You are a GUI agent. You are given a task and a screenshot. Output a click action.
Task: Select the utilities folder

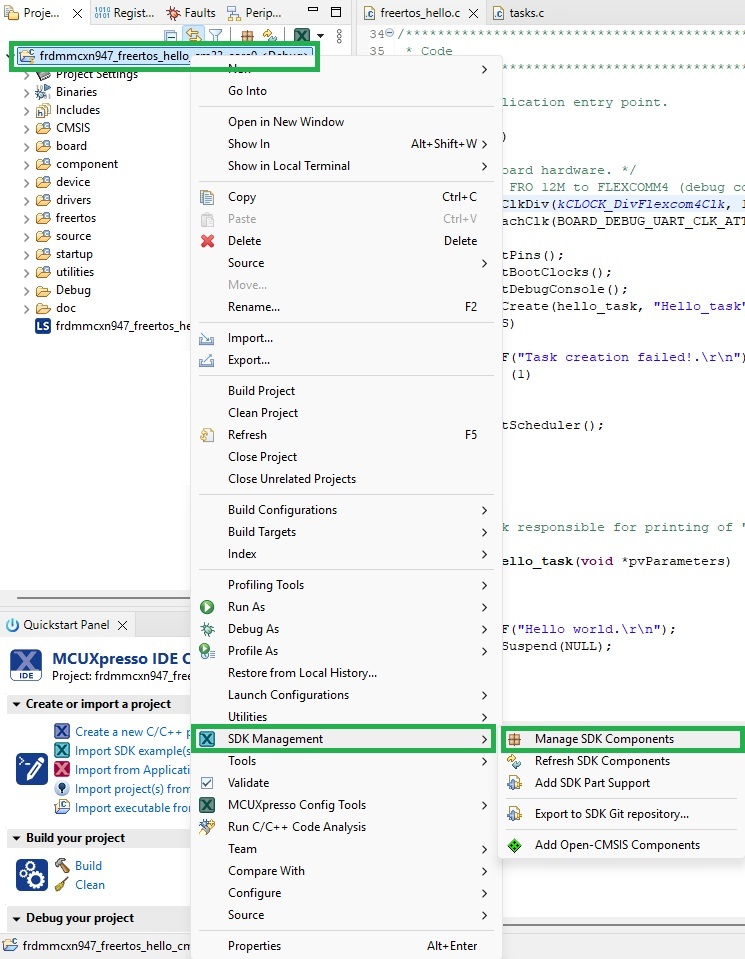click(75, 272)
